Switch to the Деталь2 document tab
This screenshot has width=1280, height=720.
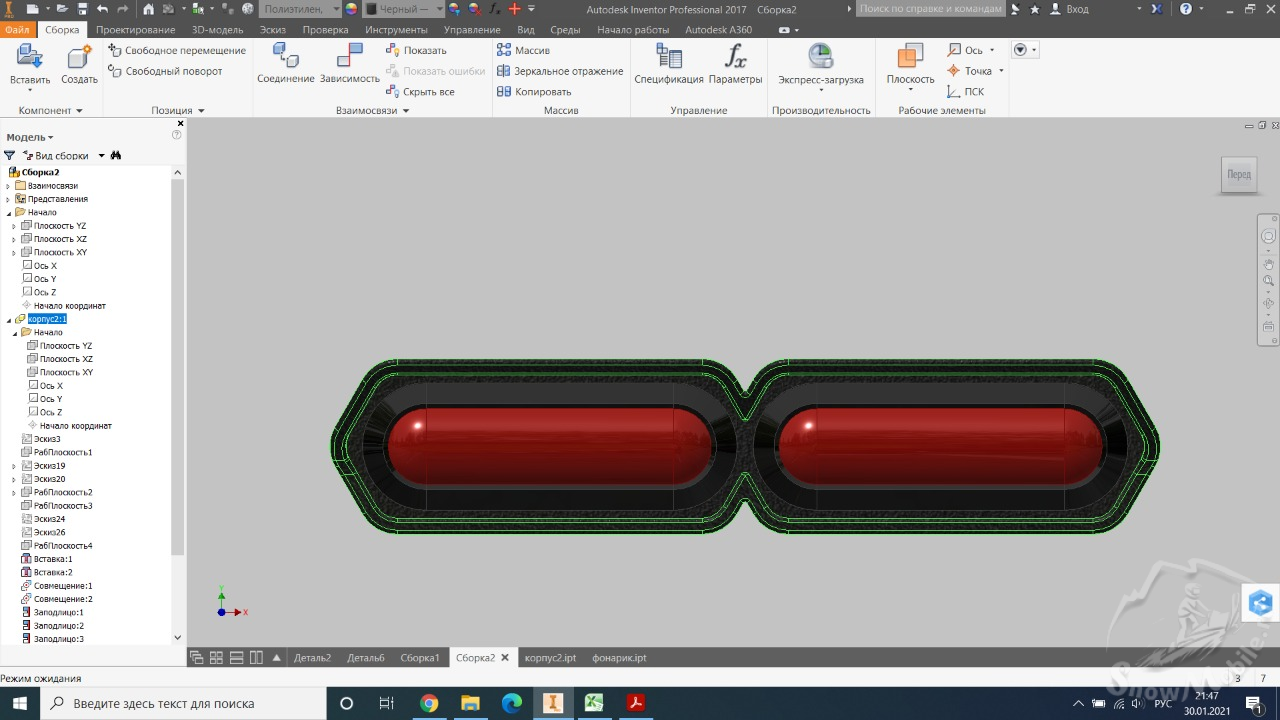click(312, 658)
